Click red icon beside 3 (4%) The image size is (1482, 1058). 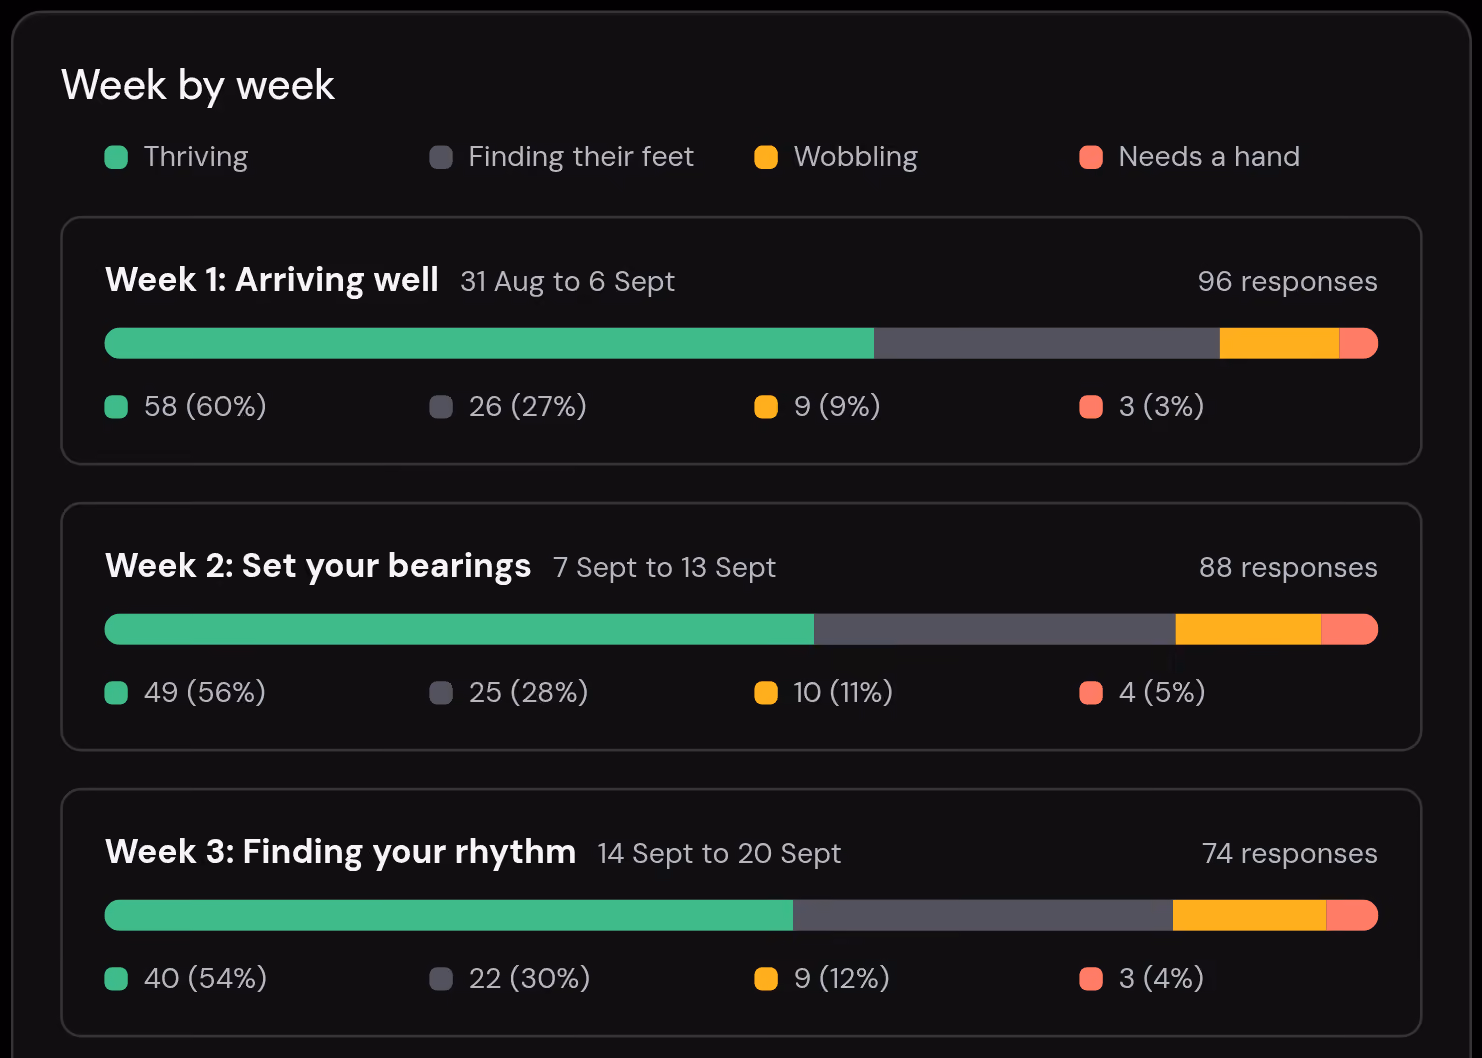pyautogui.click(x=1091, y=979)
